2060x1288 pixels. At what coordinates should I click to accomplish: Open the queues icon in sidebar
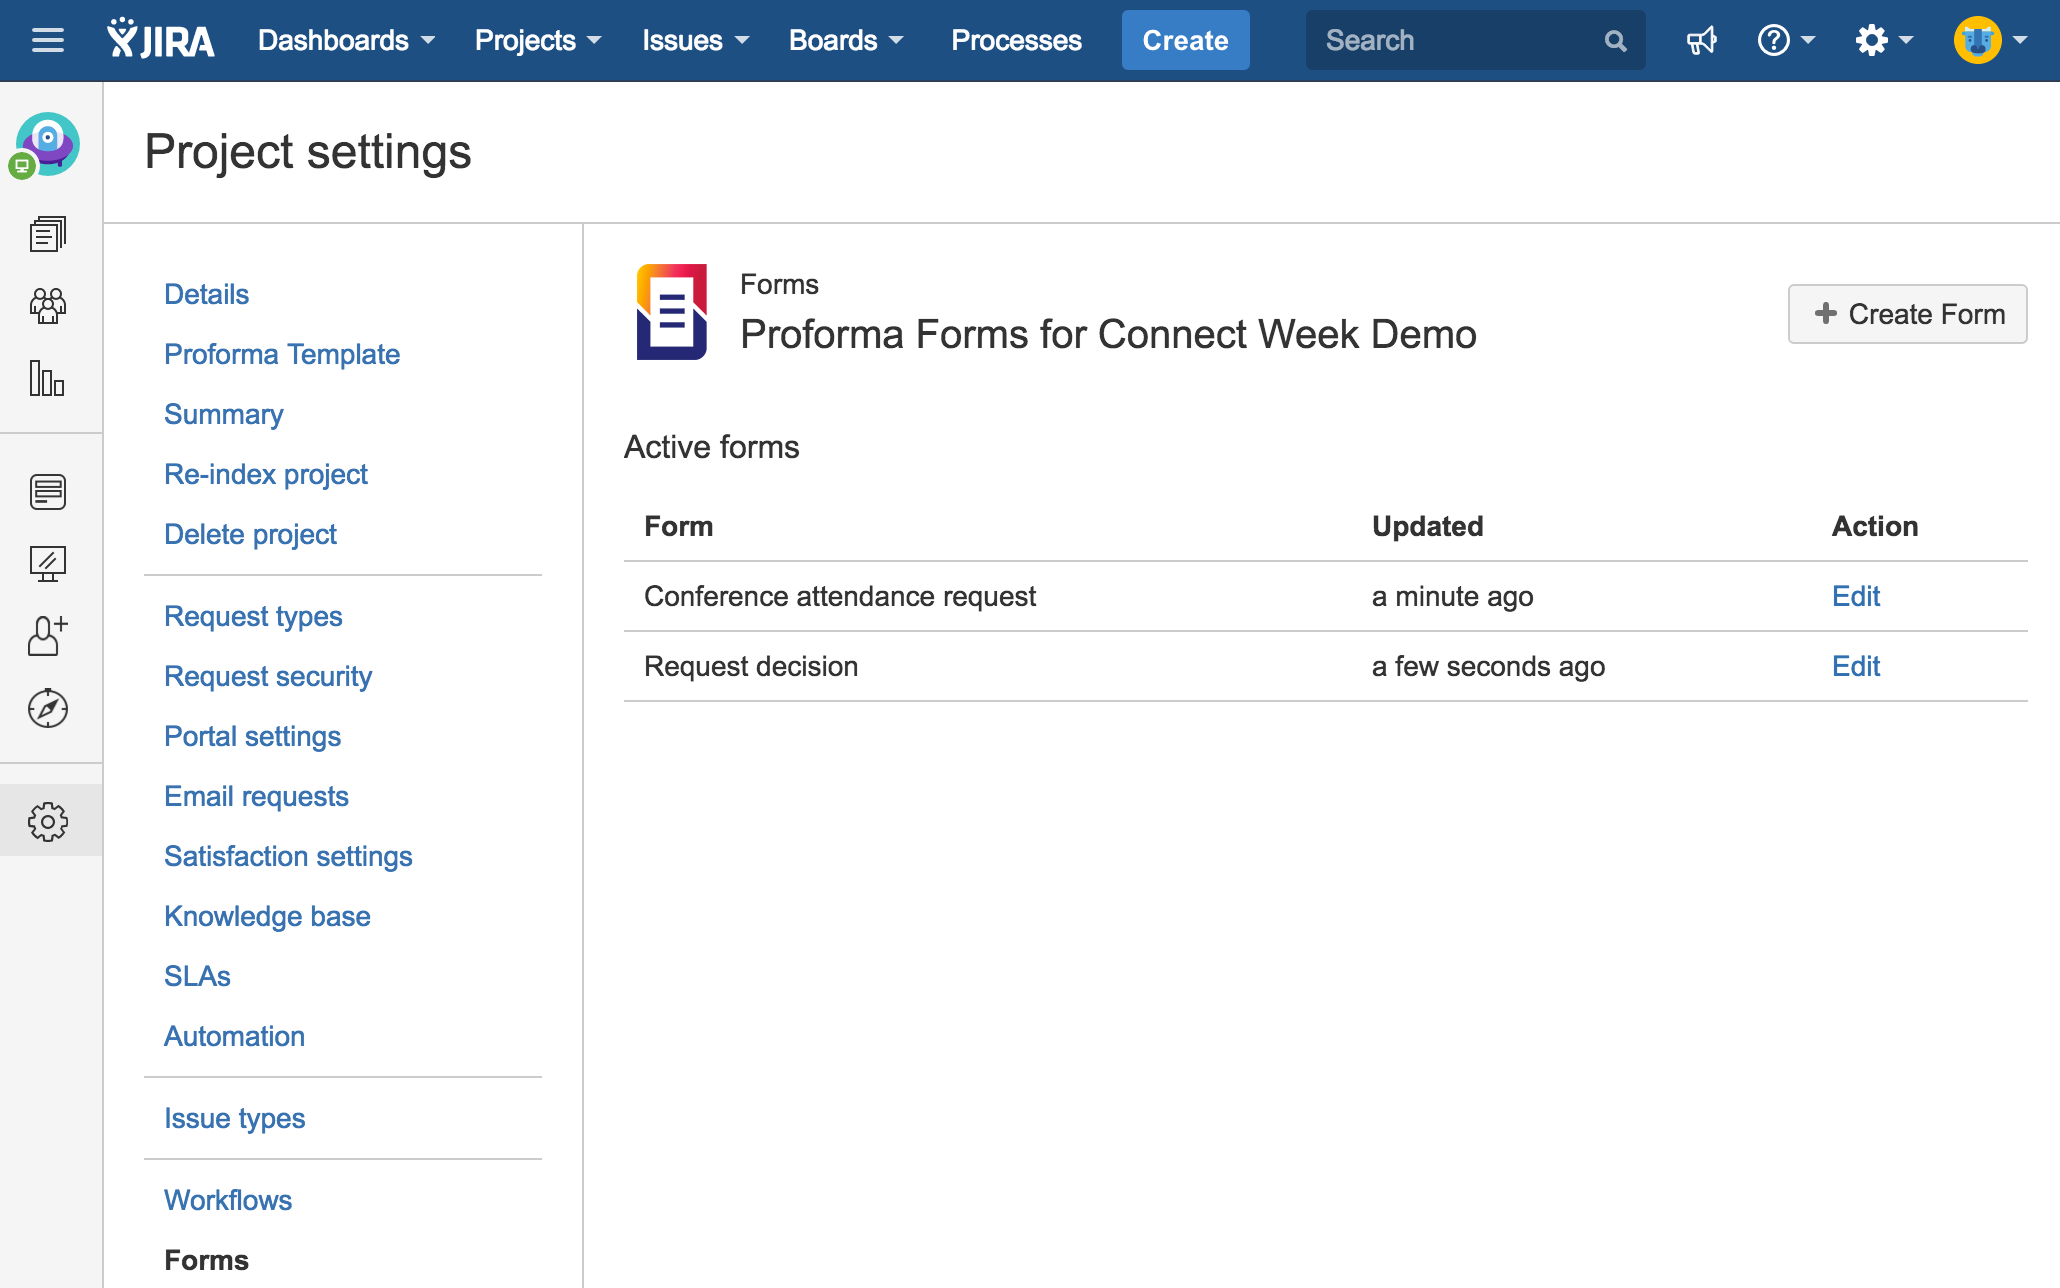point(47,234)
